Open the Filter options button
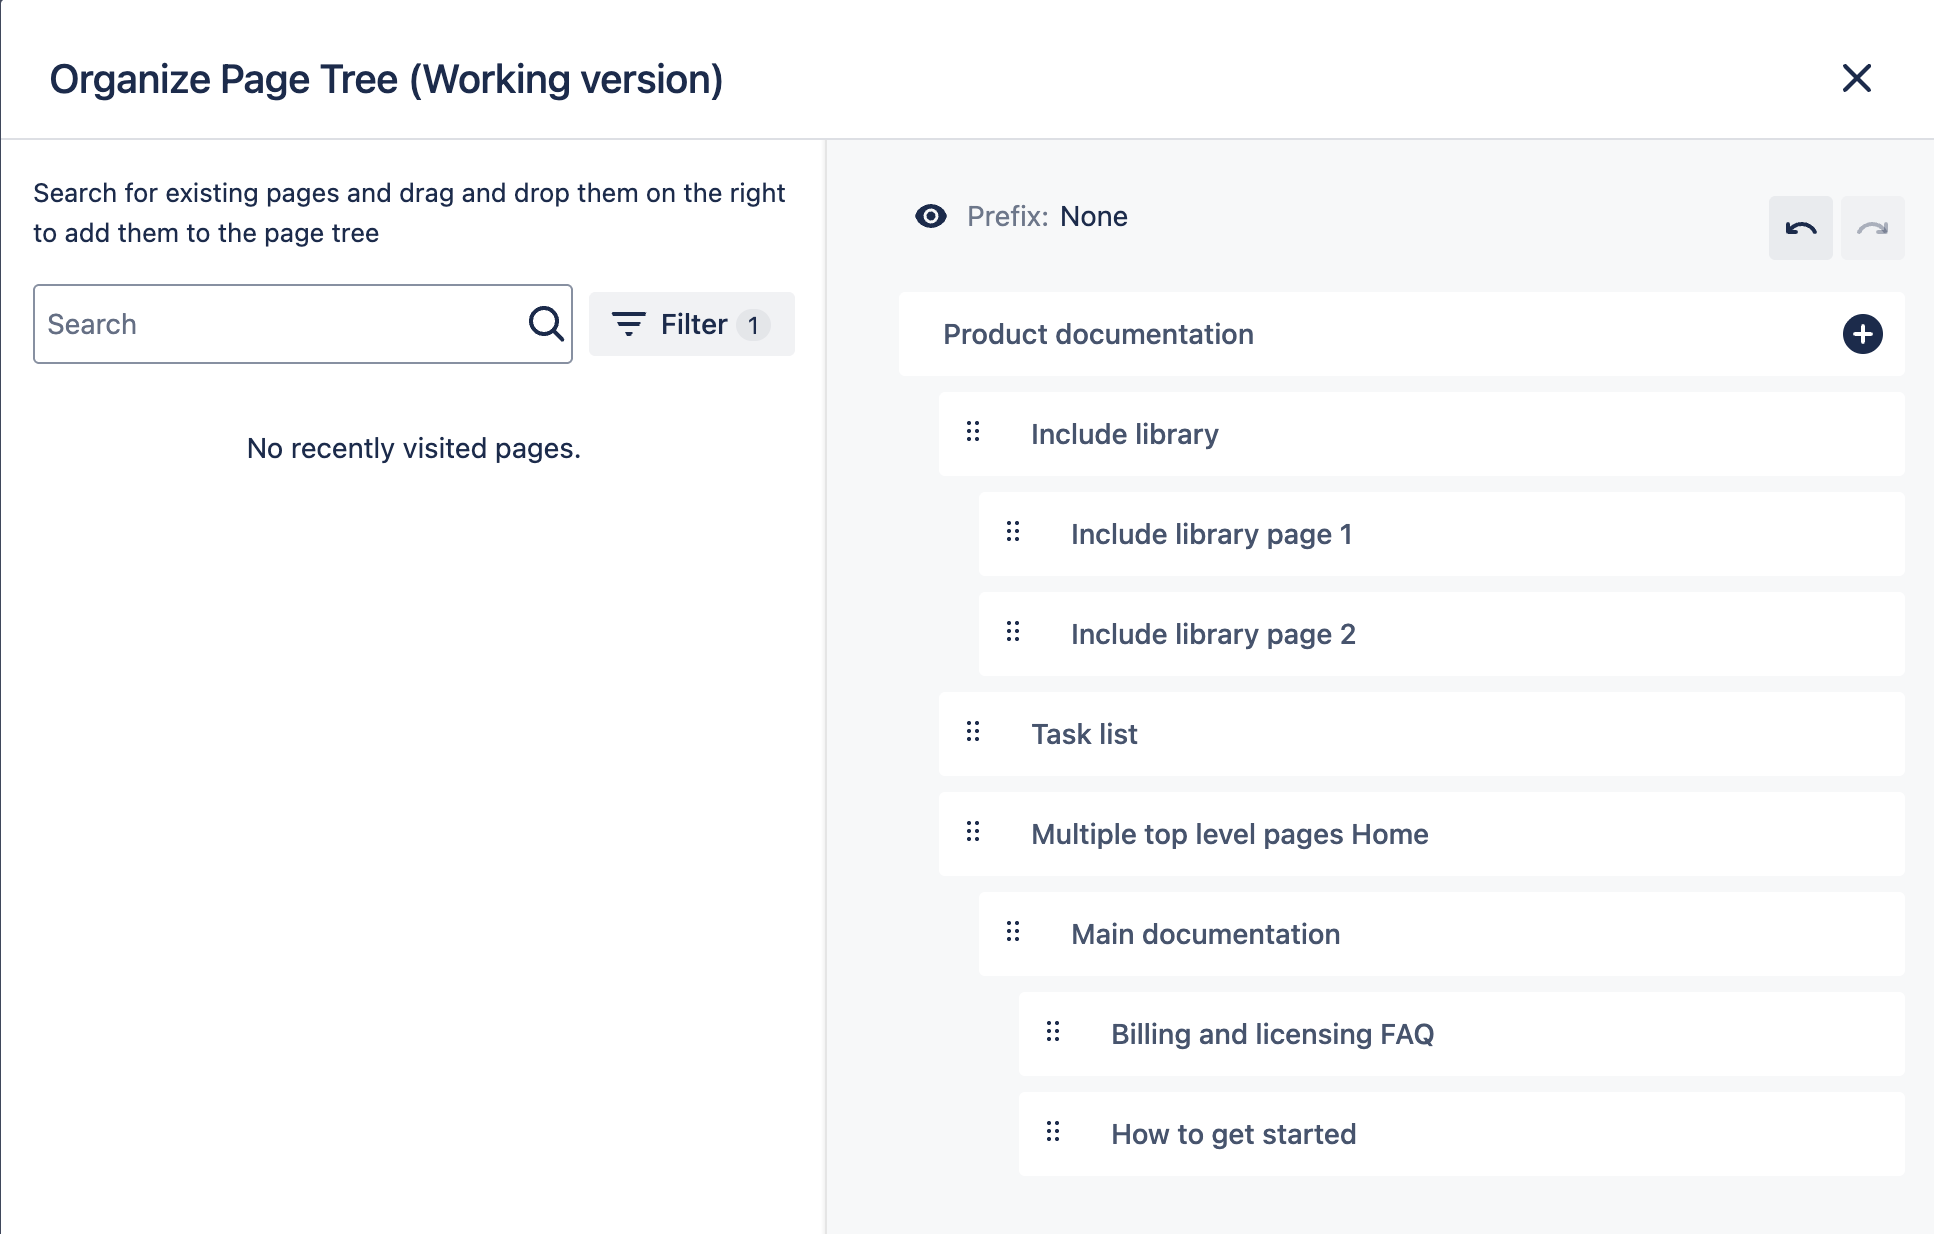1934x1234 pixels. 691,324
